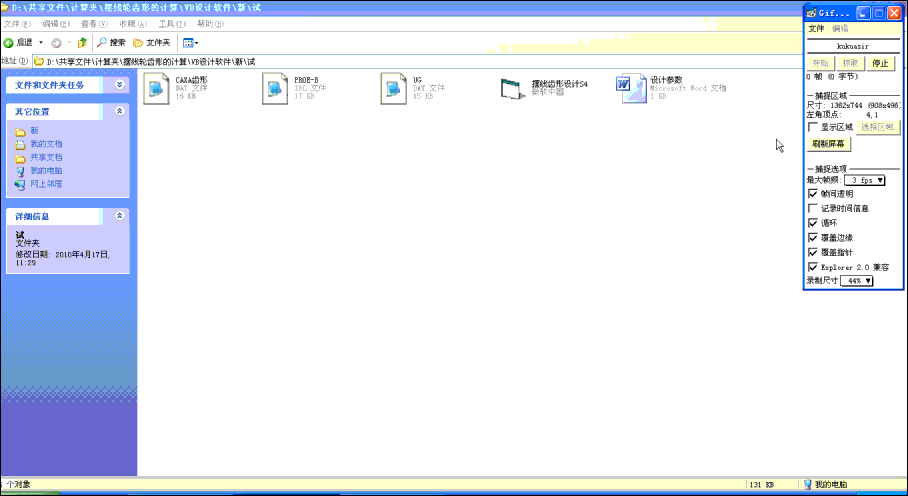Click the 刷新屏幕 button
The width and height of the screenshot is (908, 496).
(829, 144)
